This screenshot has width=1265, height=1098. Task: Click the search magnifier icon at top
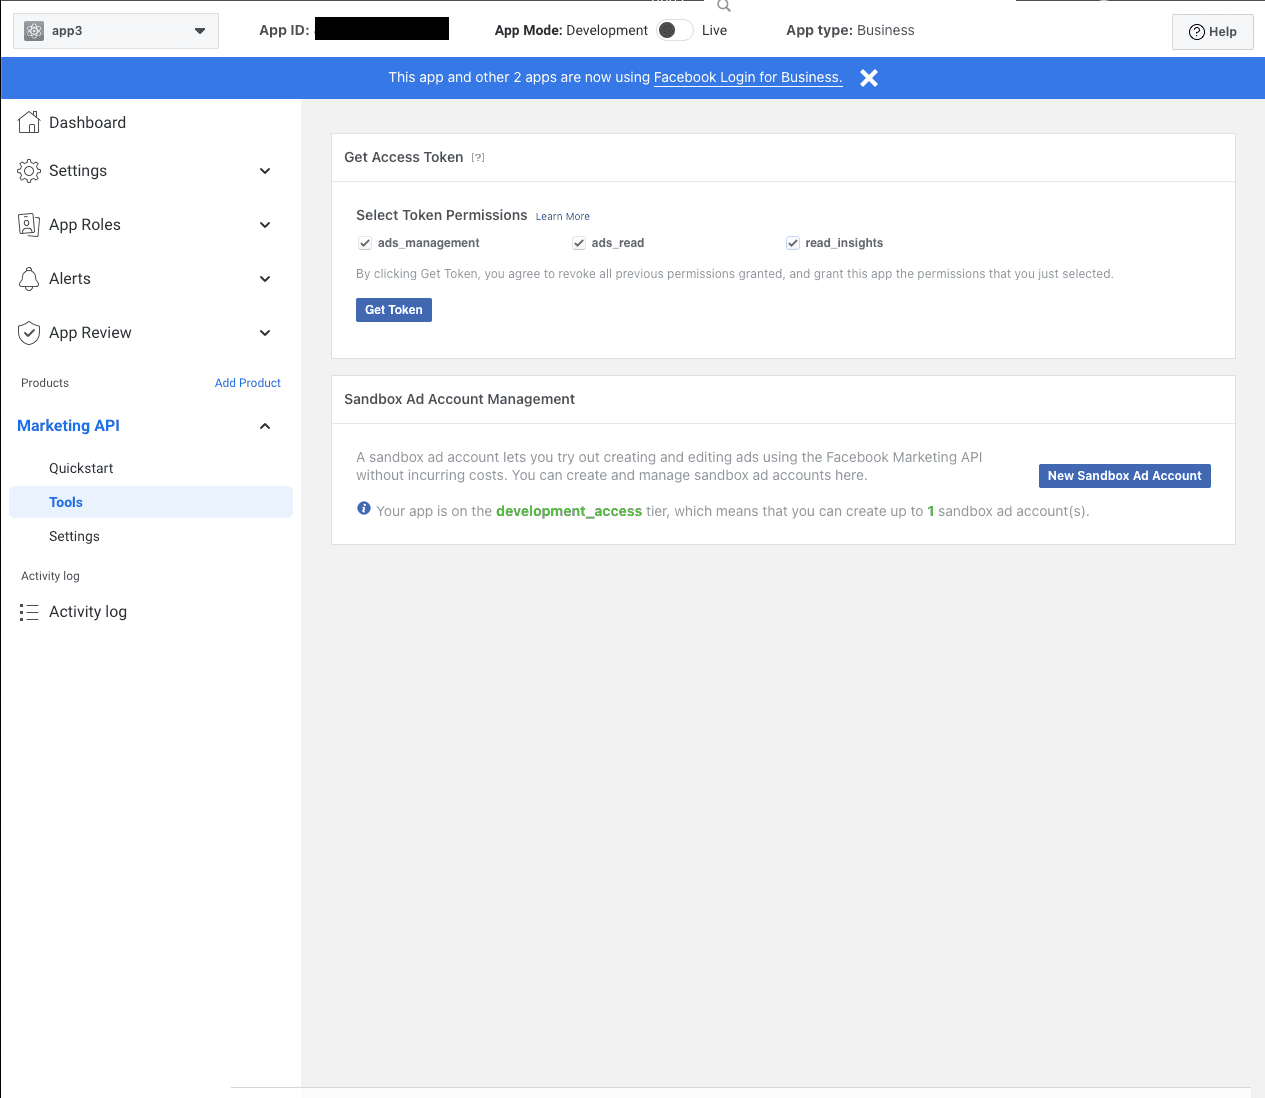[x=724, y=5]
